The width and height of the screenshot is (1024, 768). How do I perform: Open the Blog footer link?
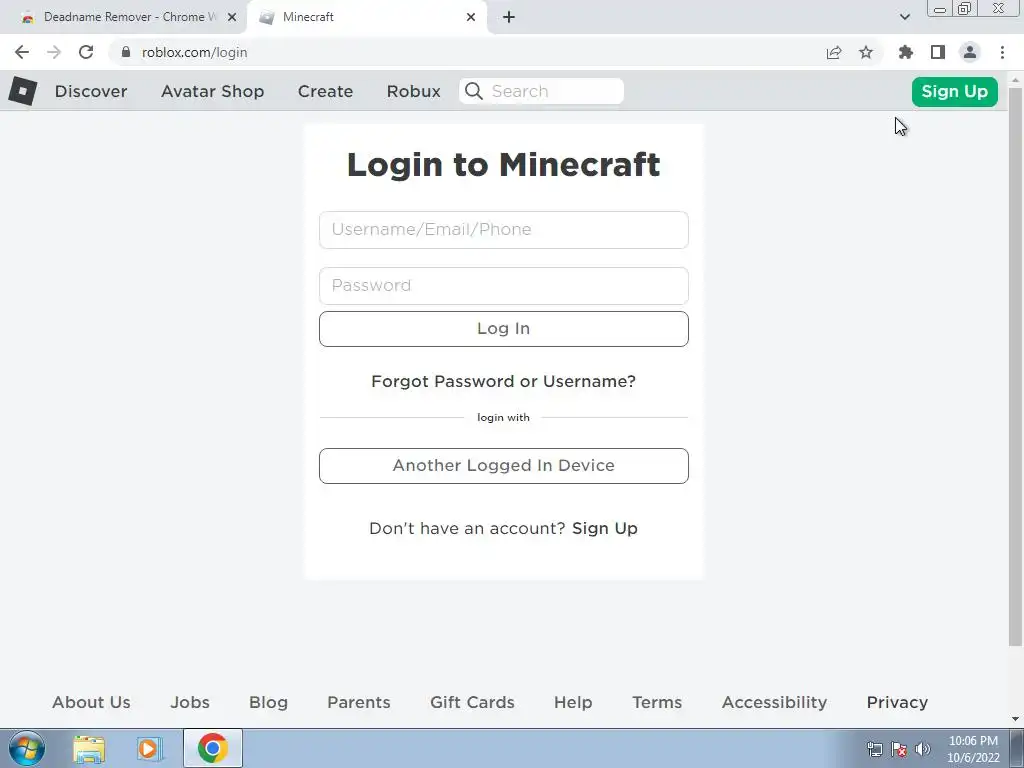[268, 702]
